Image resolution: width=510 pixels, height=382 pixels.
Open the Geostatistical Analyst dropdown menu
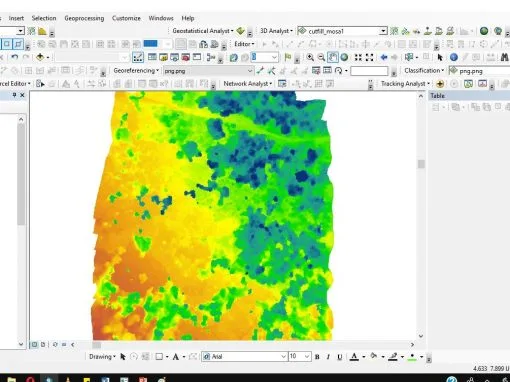coord(203,31)
